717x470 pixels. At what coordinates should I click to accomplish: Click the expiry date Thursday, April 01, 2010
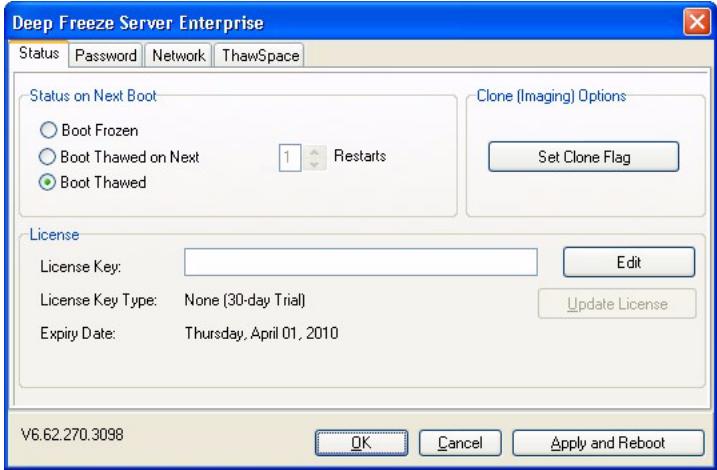coord(262,333)
